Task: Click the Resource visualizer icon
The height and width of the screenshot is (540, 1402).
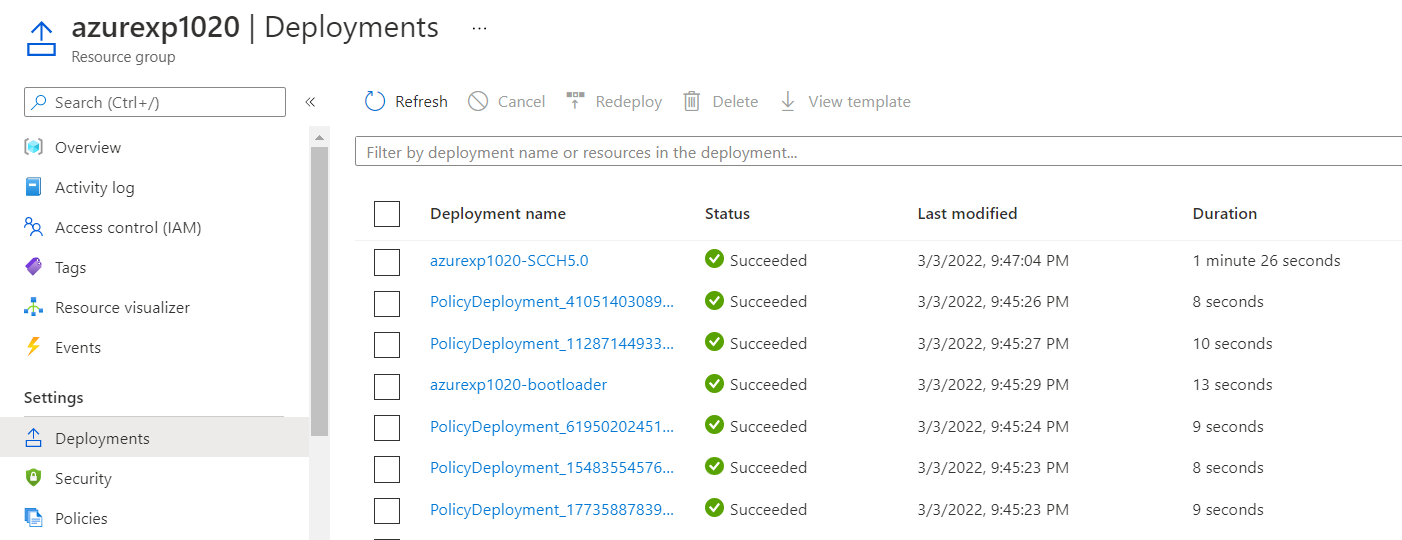Action: coord(34,307)
